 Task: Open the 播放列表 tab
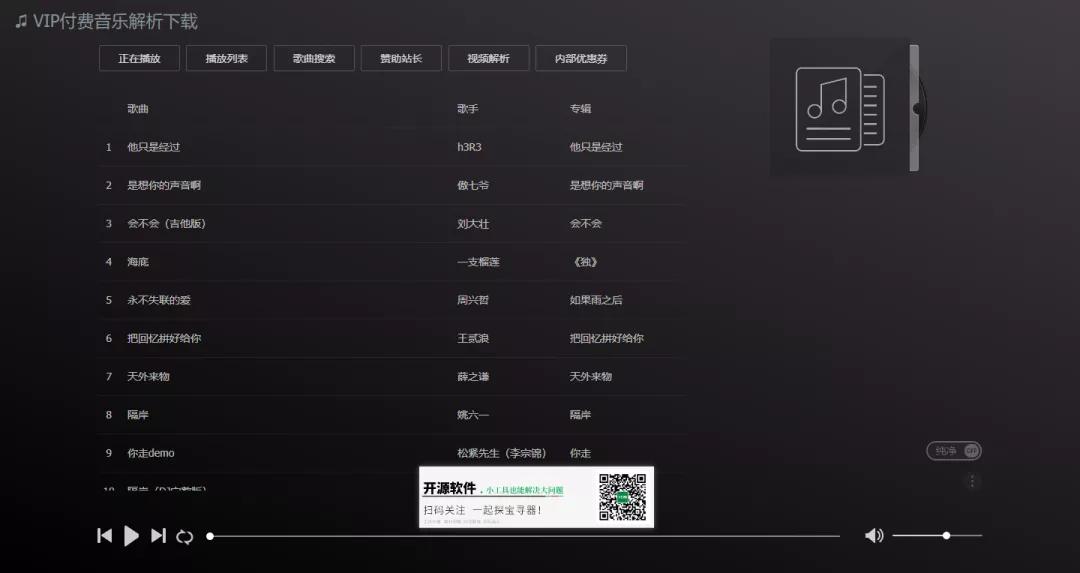coord(227,59)
